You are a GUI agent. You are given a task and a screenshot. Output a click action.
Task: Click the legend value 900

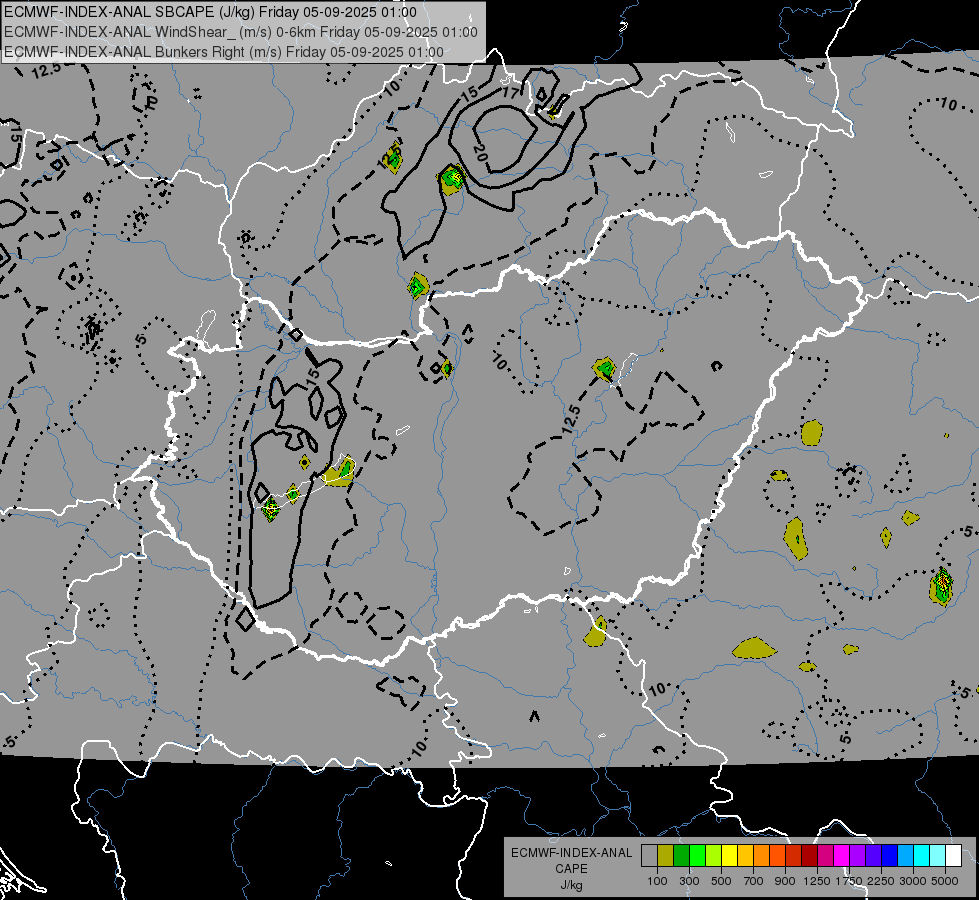click(x=785, y=881)
